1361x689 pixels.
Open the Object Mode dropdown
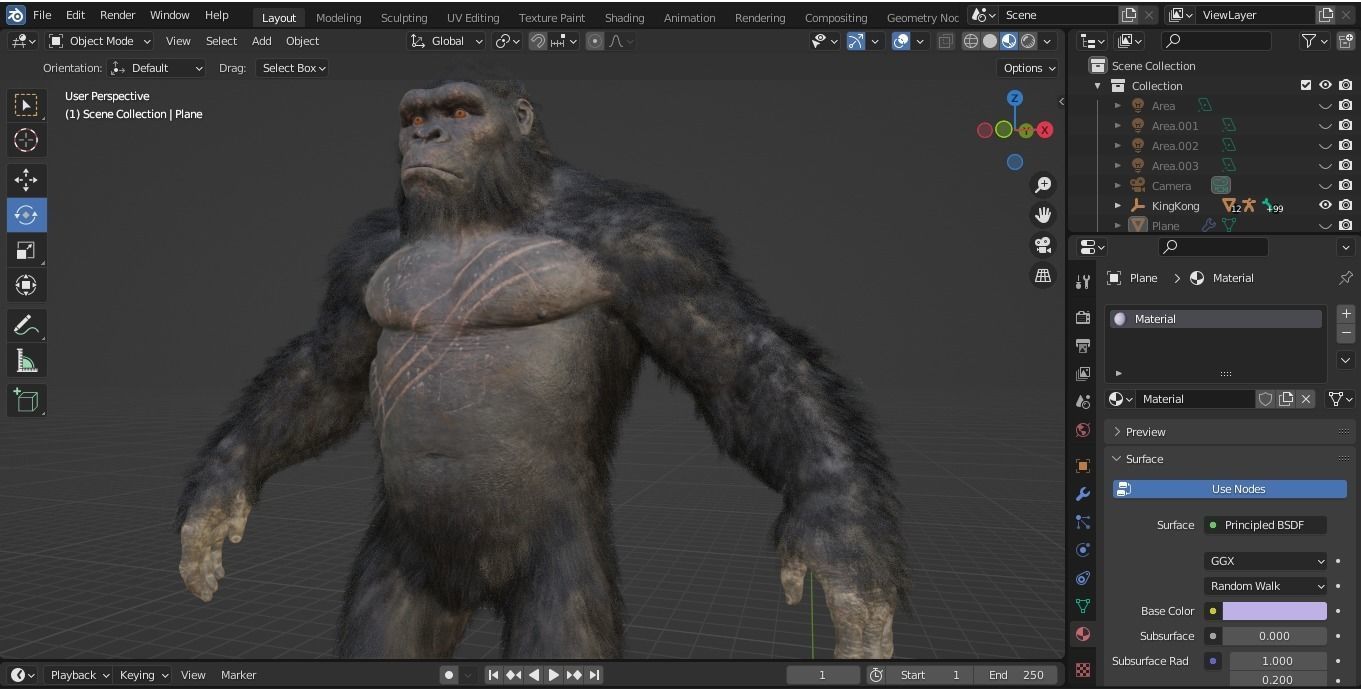click(100, 41)
